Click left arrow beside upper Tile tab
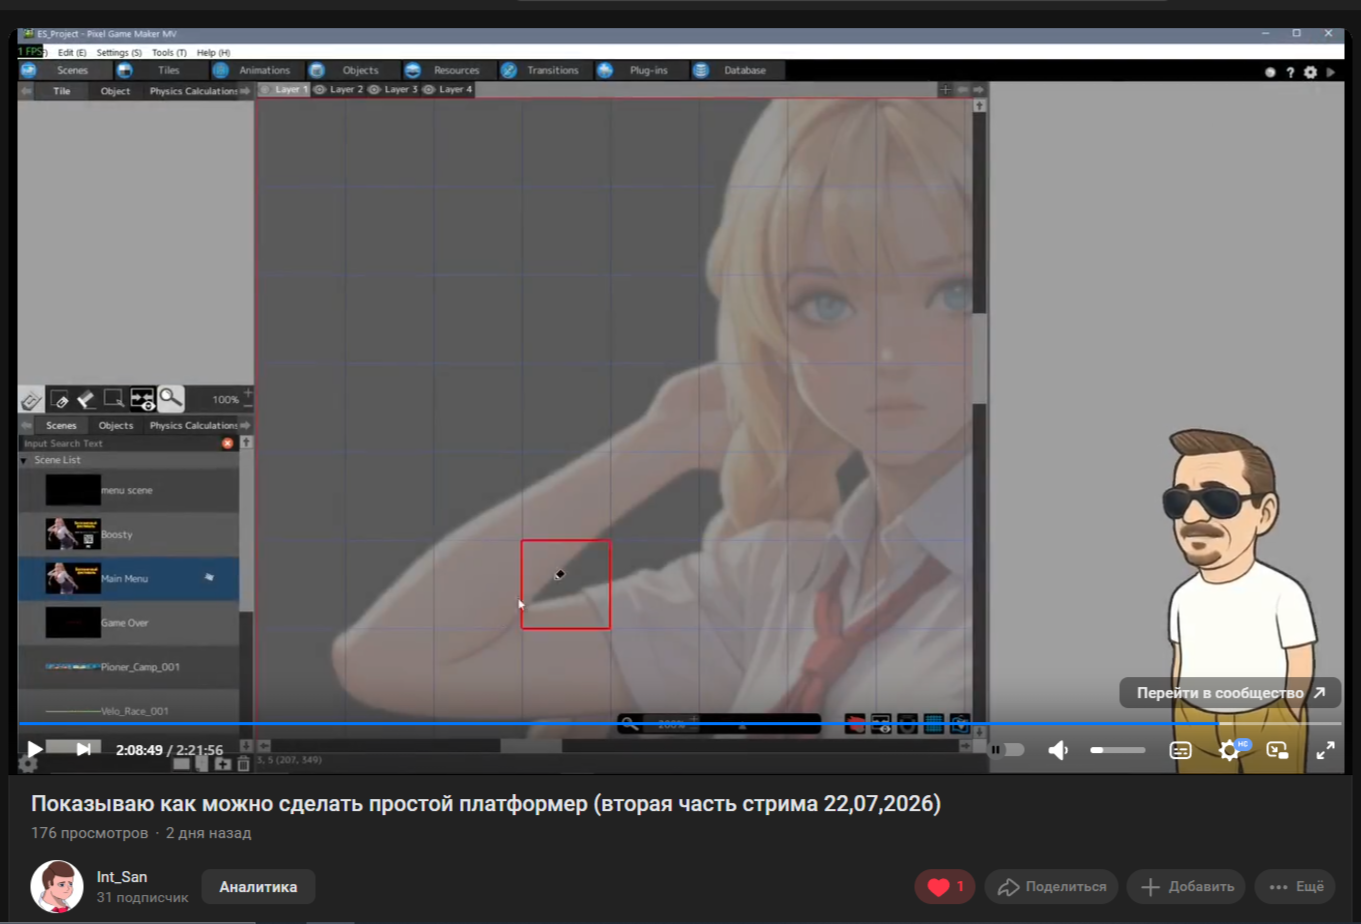The image size is (1361, 924). [x=25, y=91]
